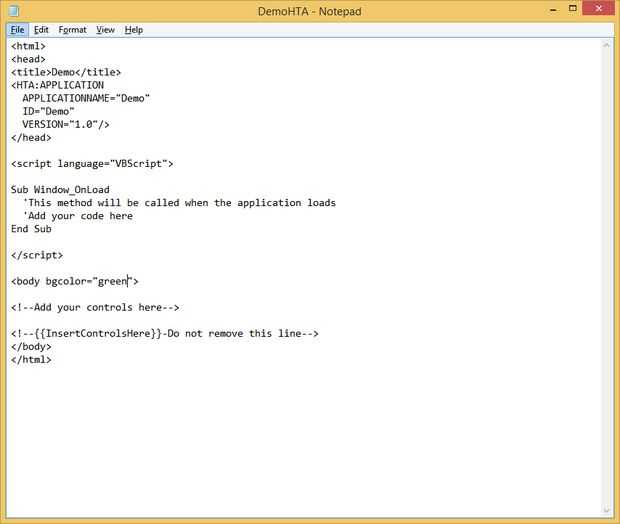Click the InsertControlsHere comment line

(164, 333)
